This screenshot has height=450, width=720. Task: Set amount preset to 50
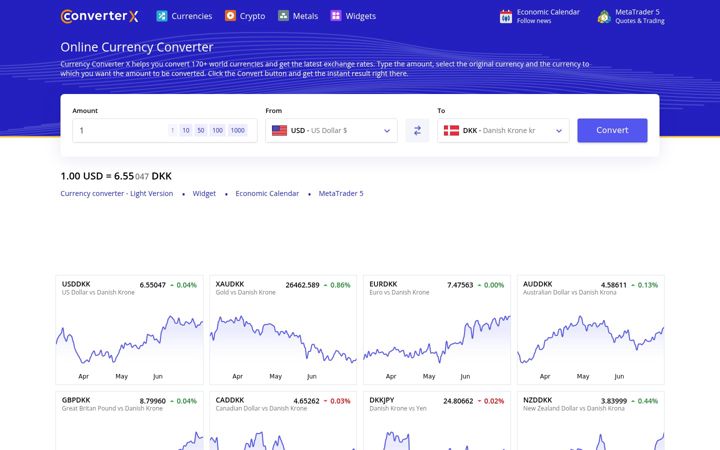coord(201,130)
